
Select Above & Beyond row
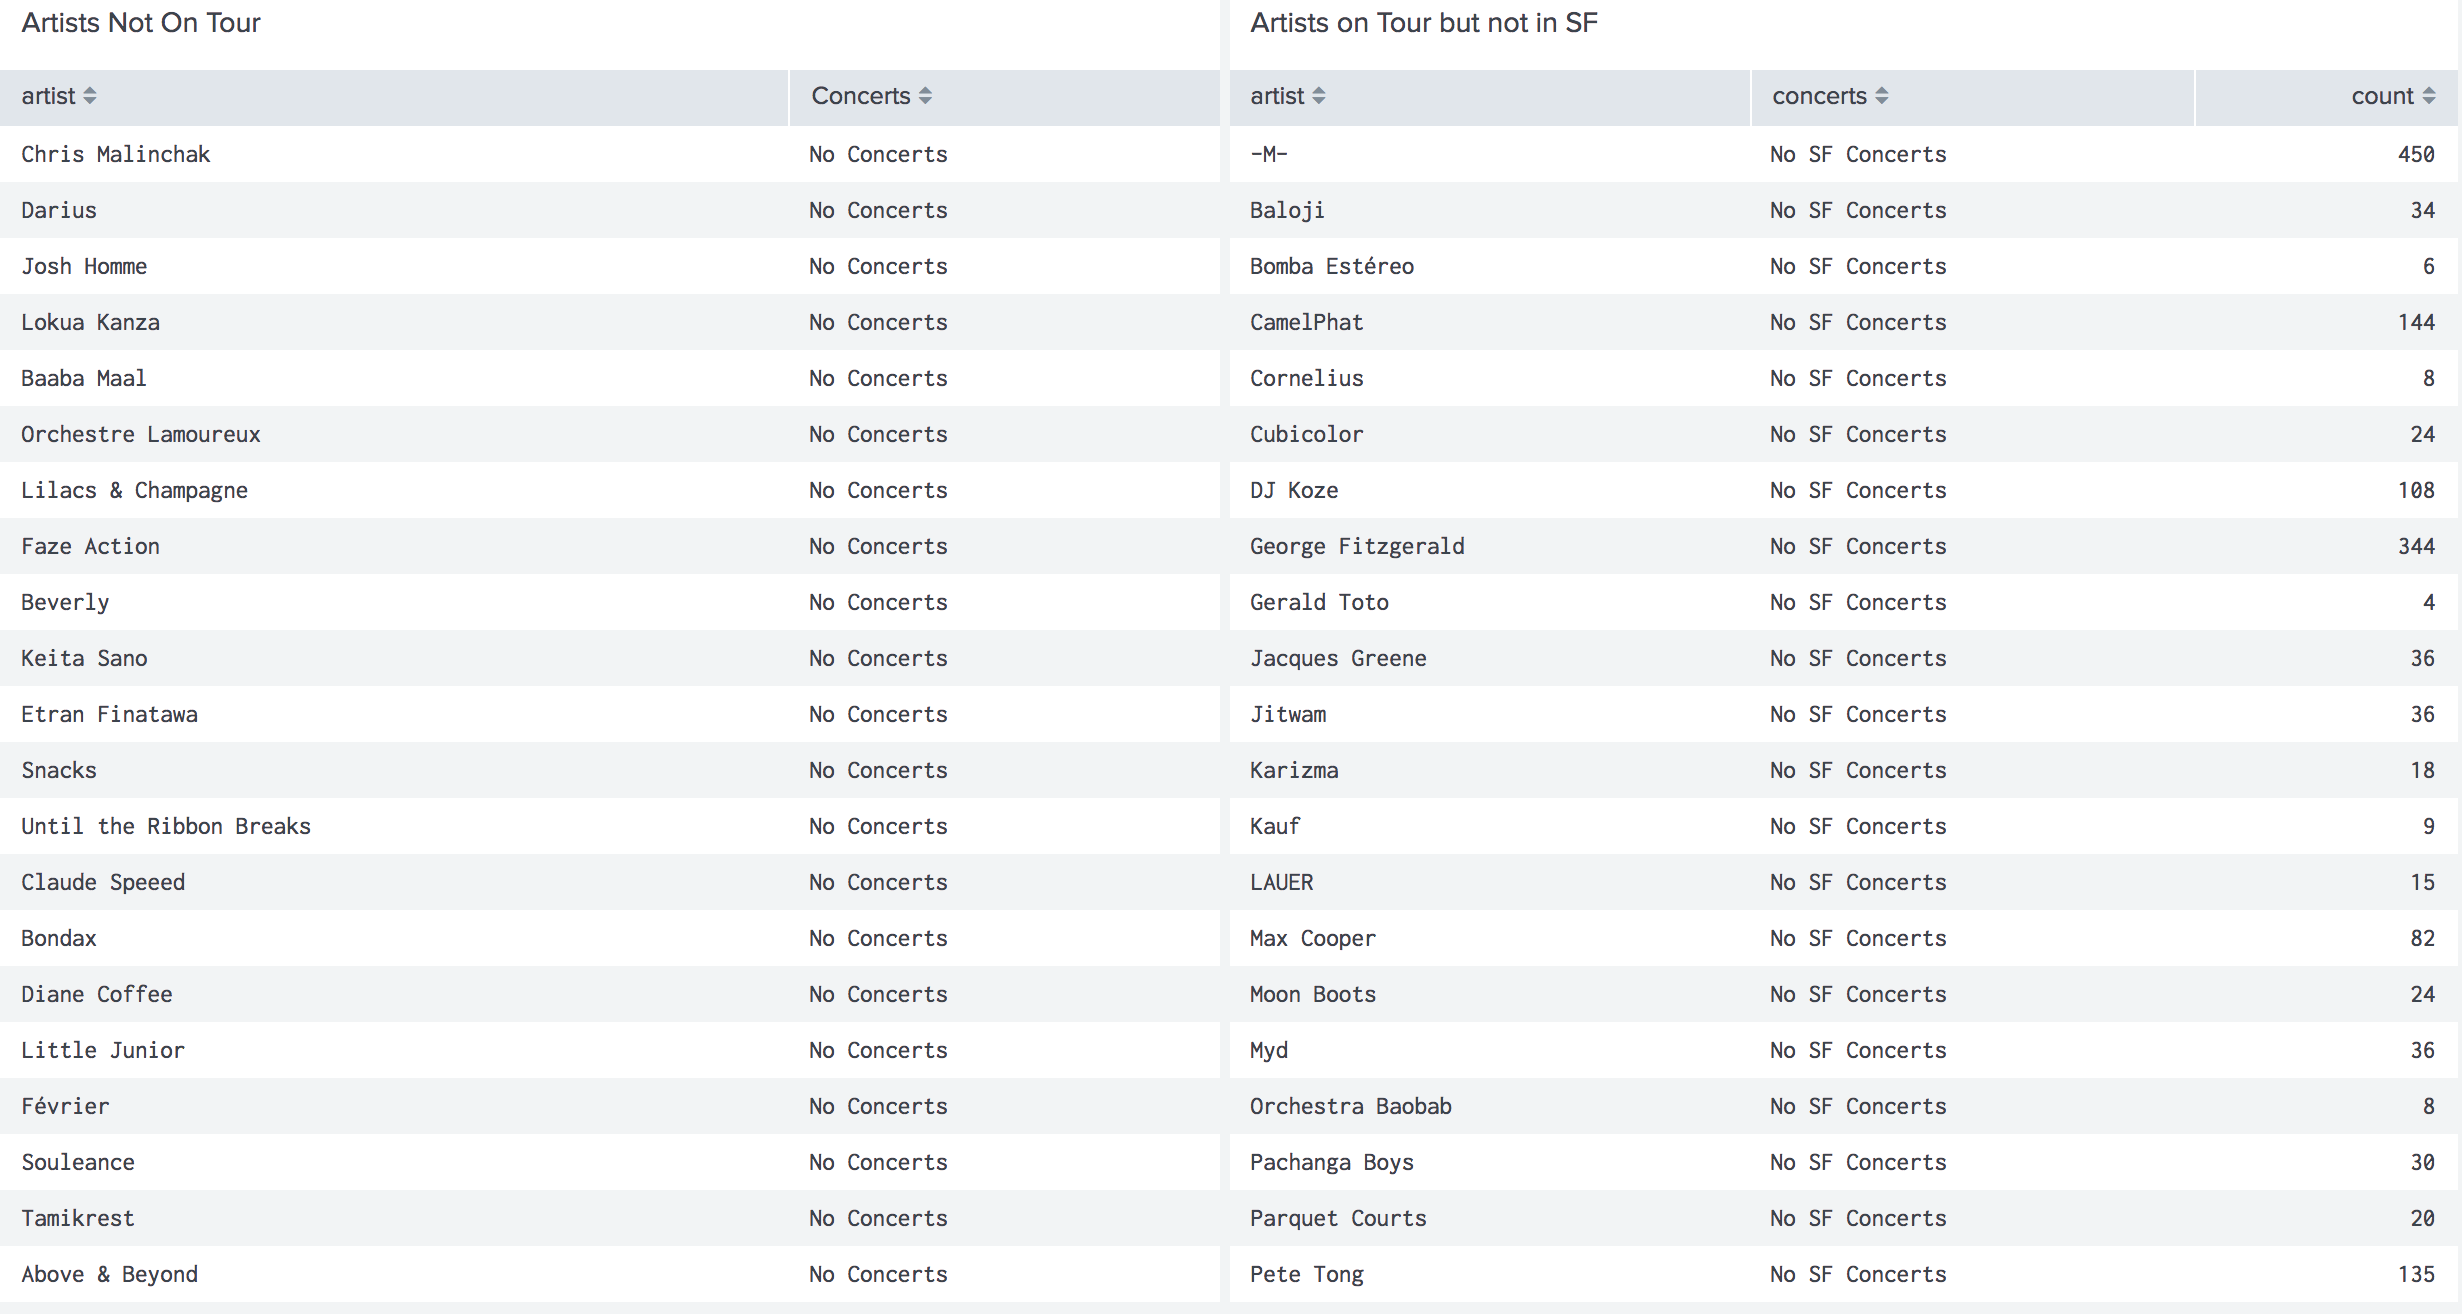point(610,1274)
